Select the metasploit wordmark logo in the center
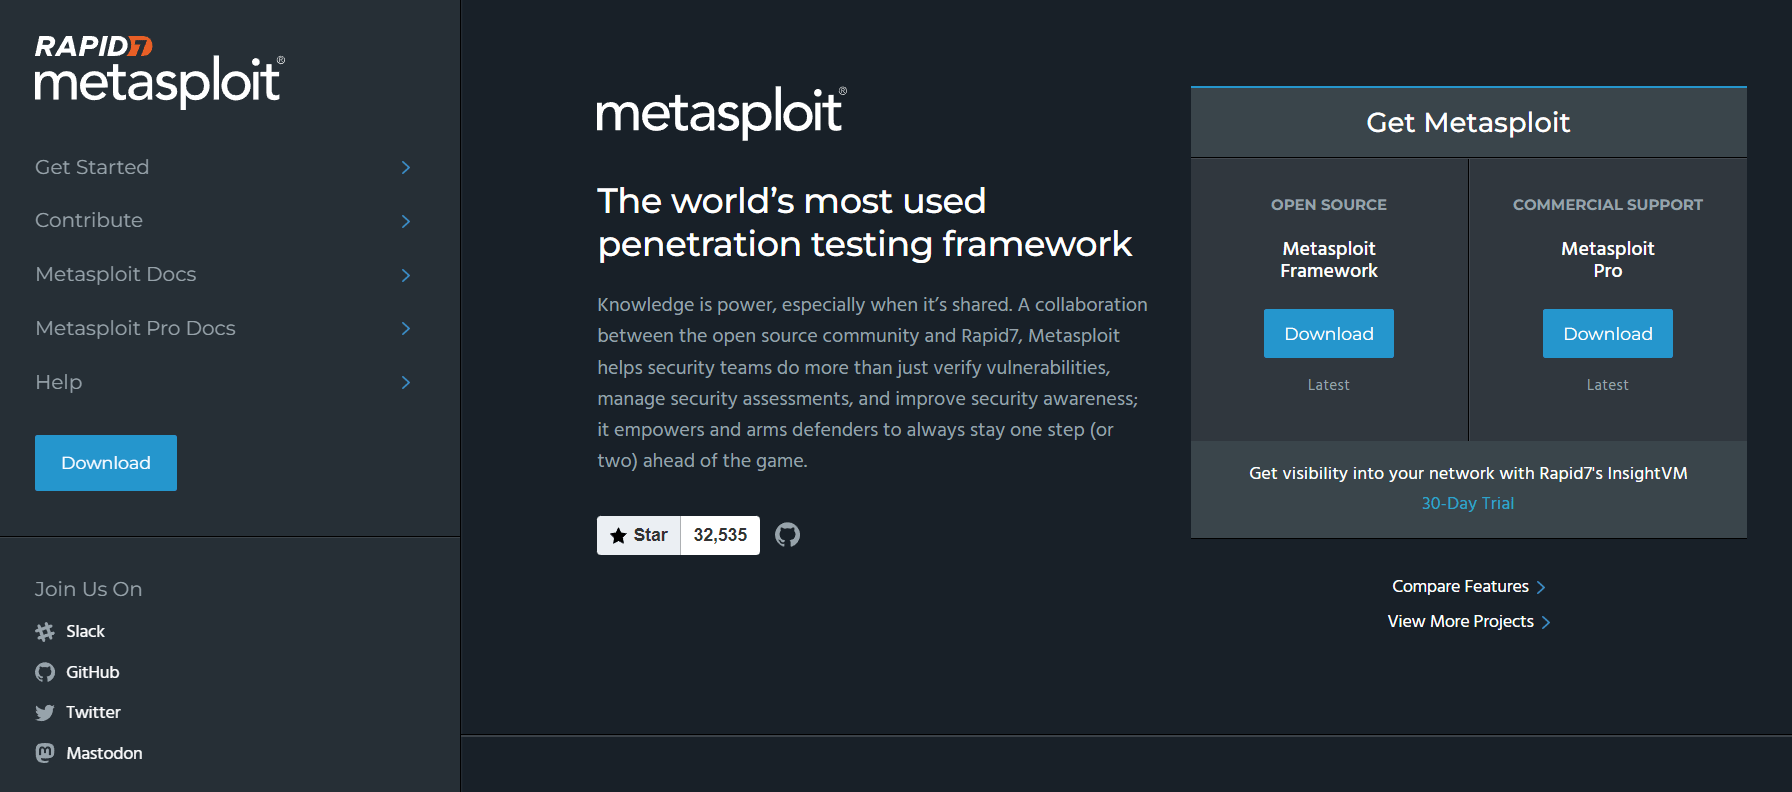The image size is (1792, 792). coord(718,113)
